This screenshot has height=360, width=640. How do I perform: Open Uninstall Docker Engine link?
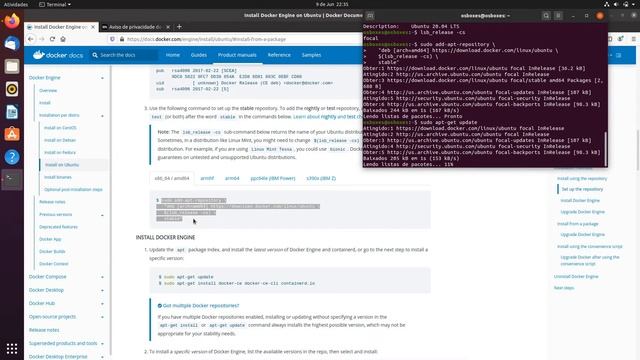pyautogui.click(x=576, y=276)
